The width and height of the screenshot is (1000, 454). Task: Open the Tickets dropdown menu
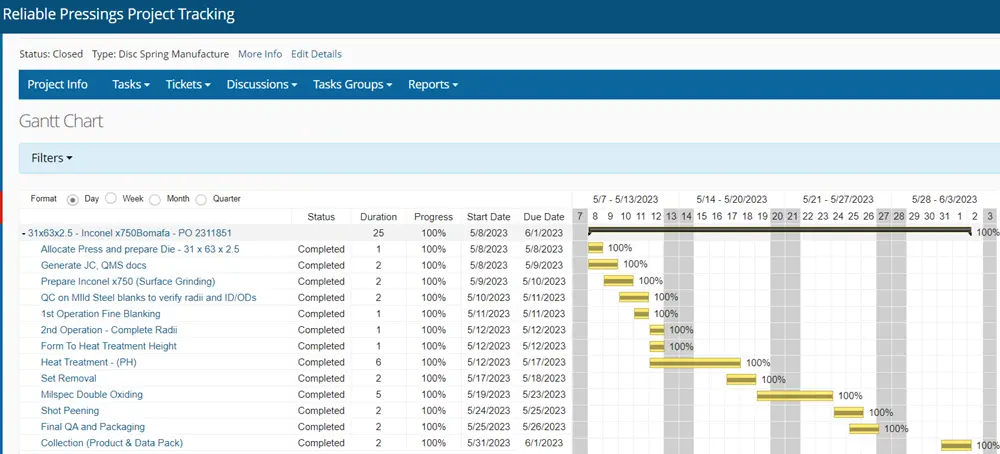(188, 85)
